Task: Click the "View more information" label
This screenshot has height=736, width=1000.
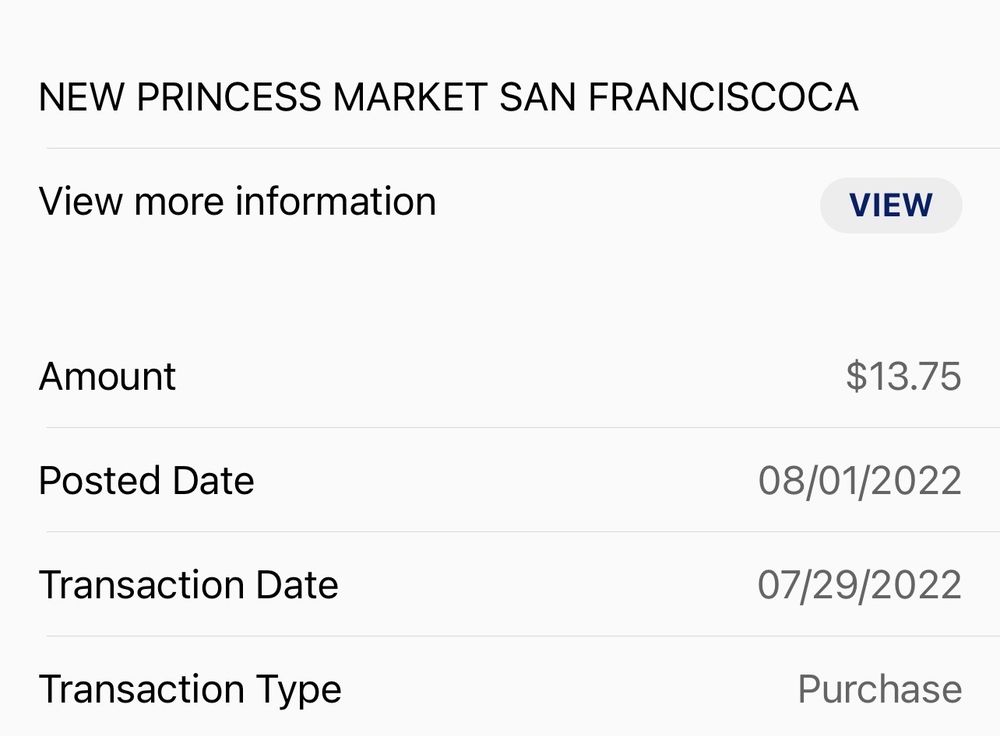Action: pyautogui.click(x=237, y=202)
